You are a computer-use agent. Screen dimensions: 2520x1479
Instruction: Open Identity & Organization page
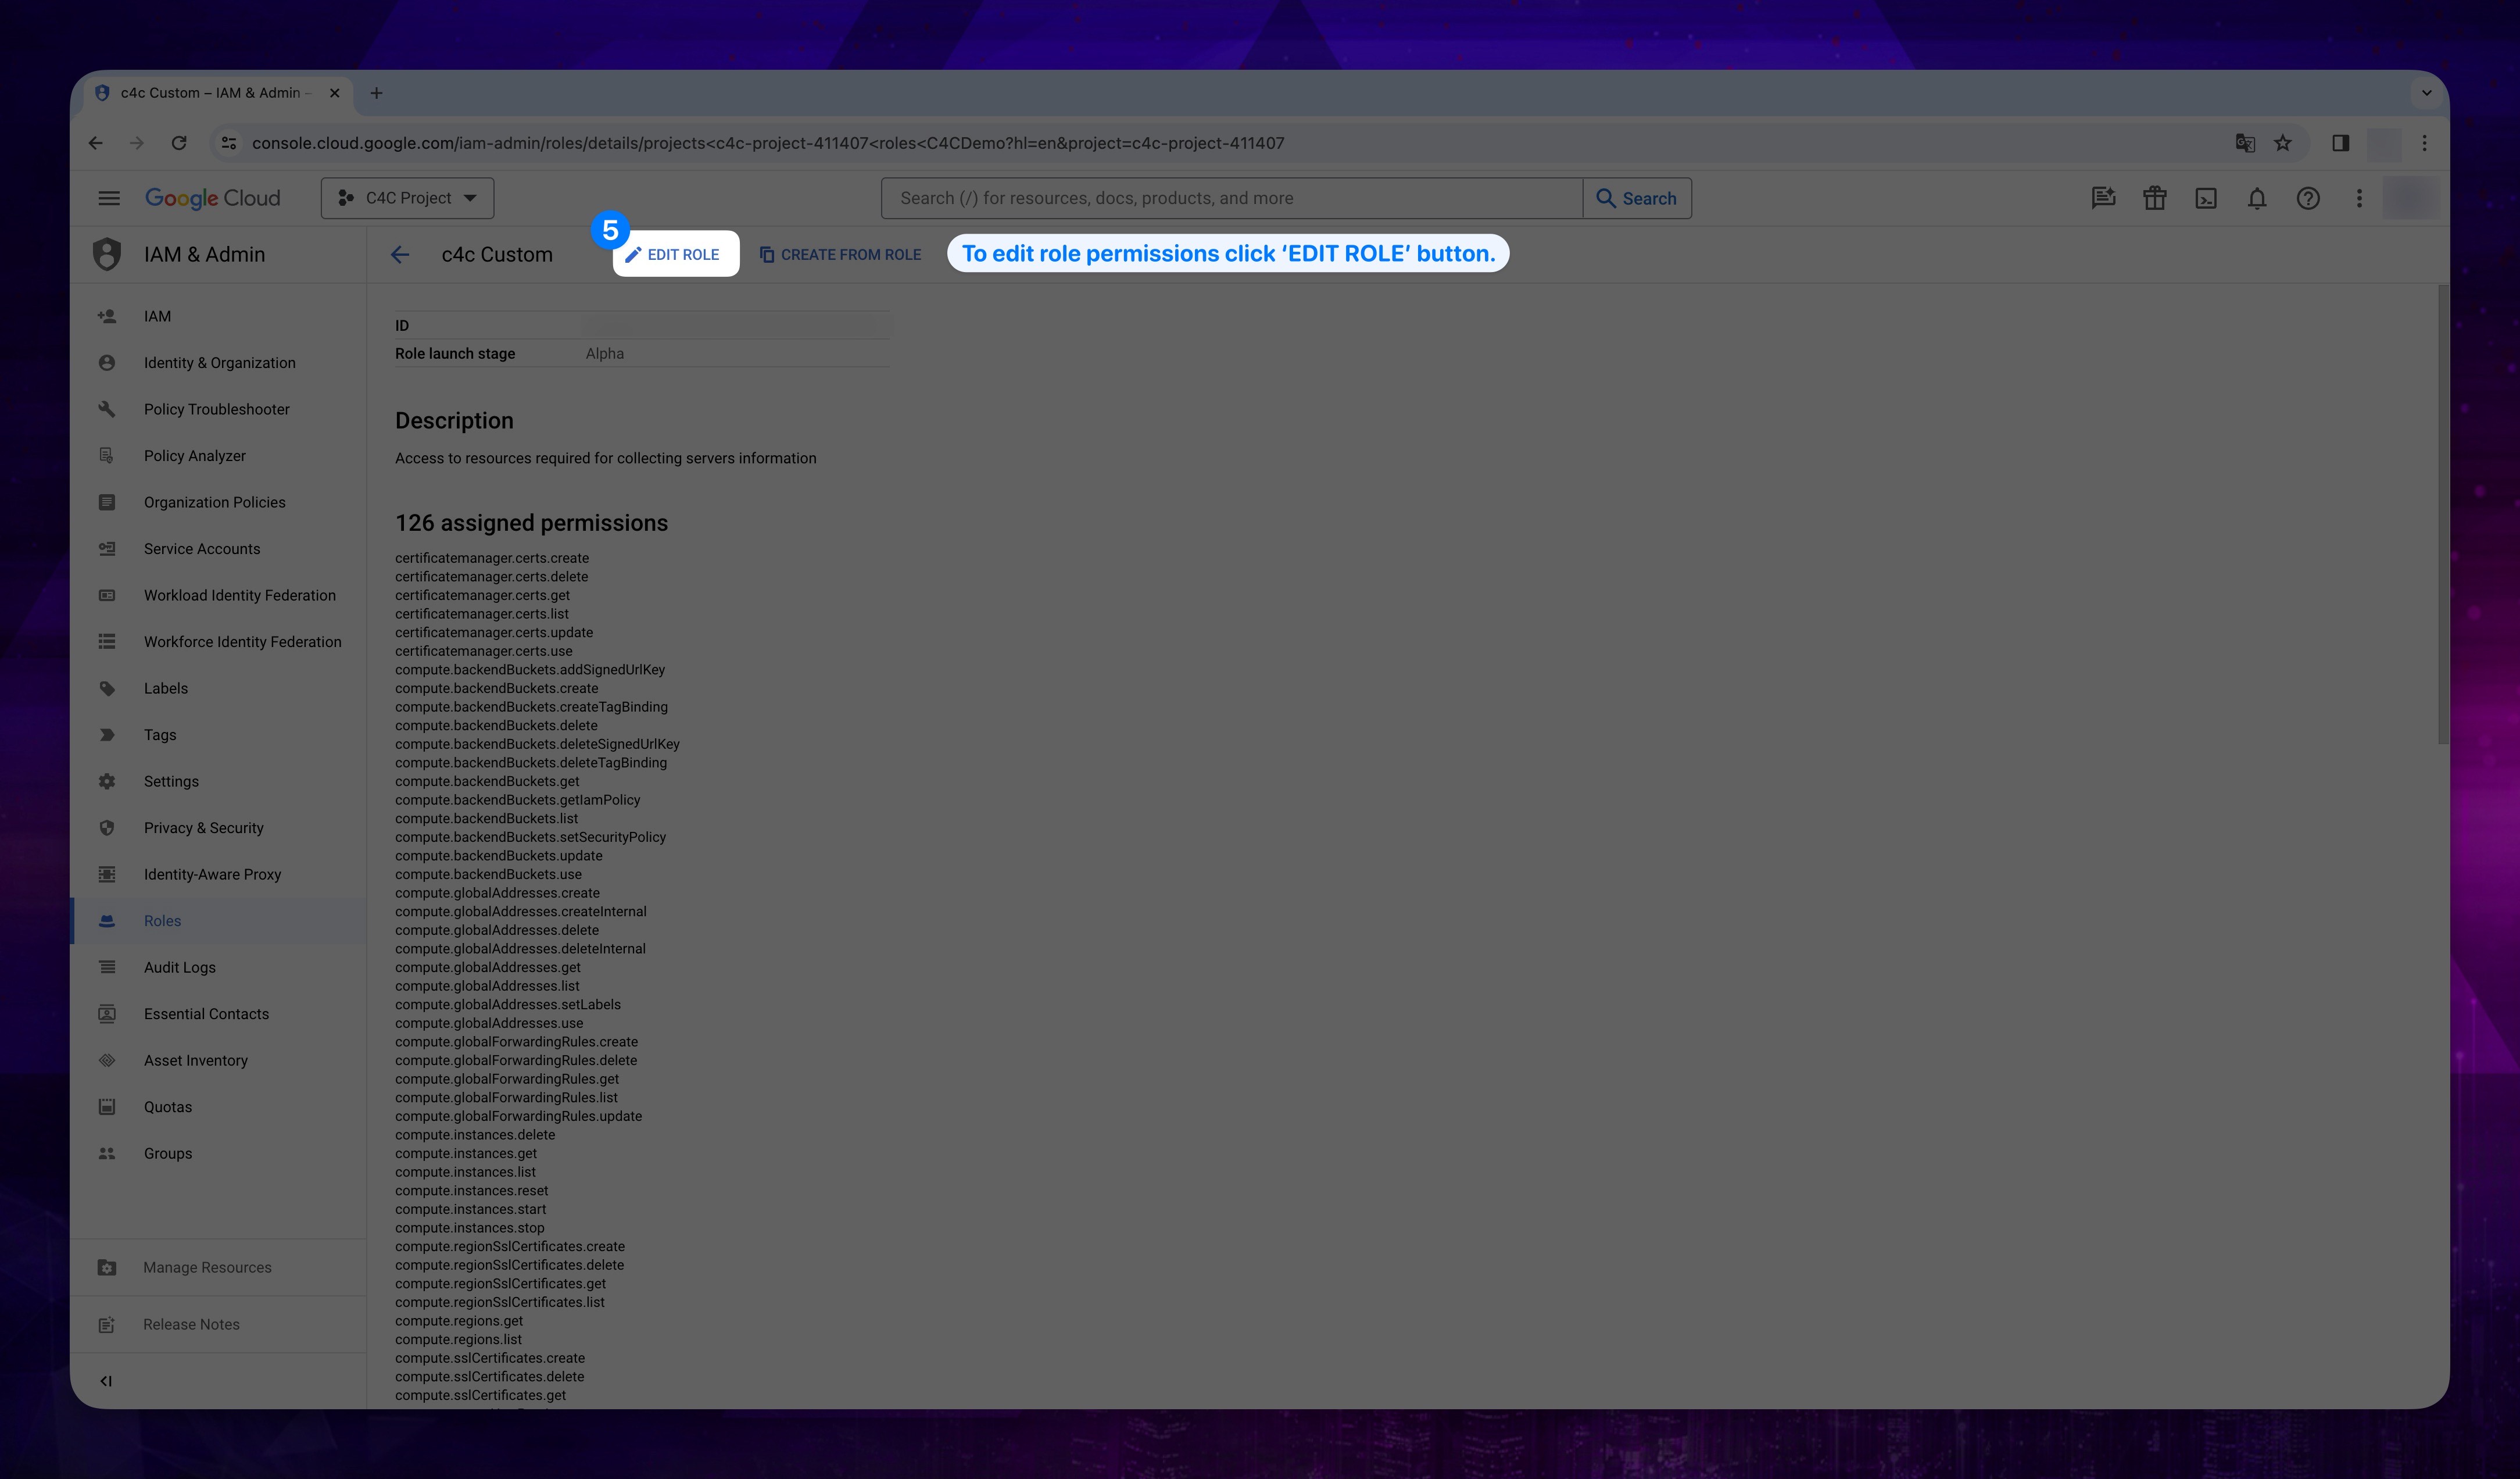218,363
